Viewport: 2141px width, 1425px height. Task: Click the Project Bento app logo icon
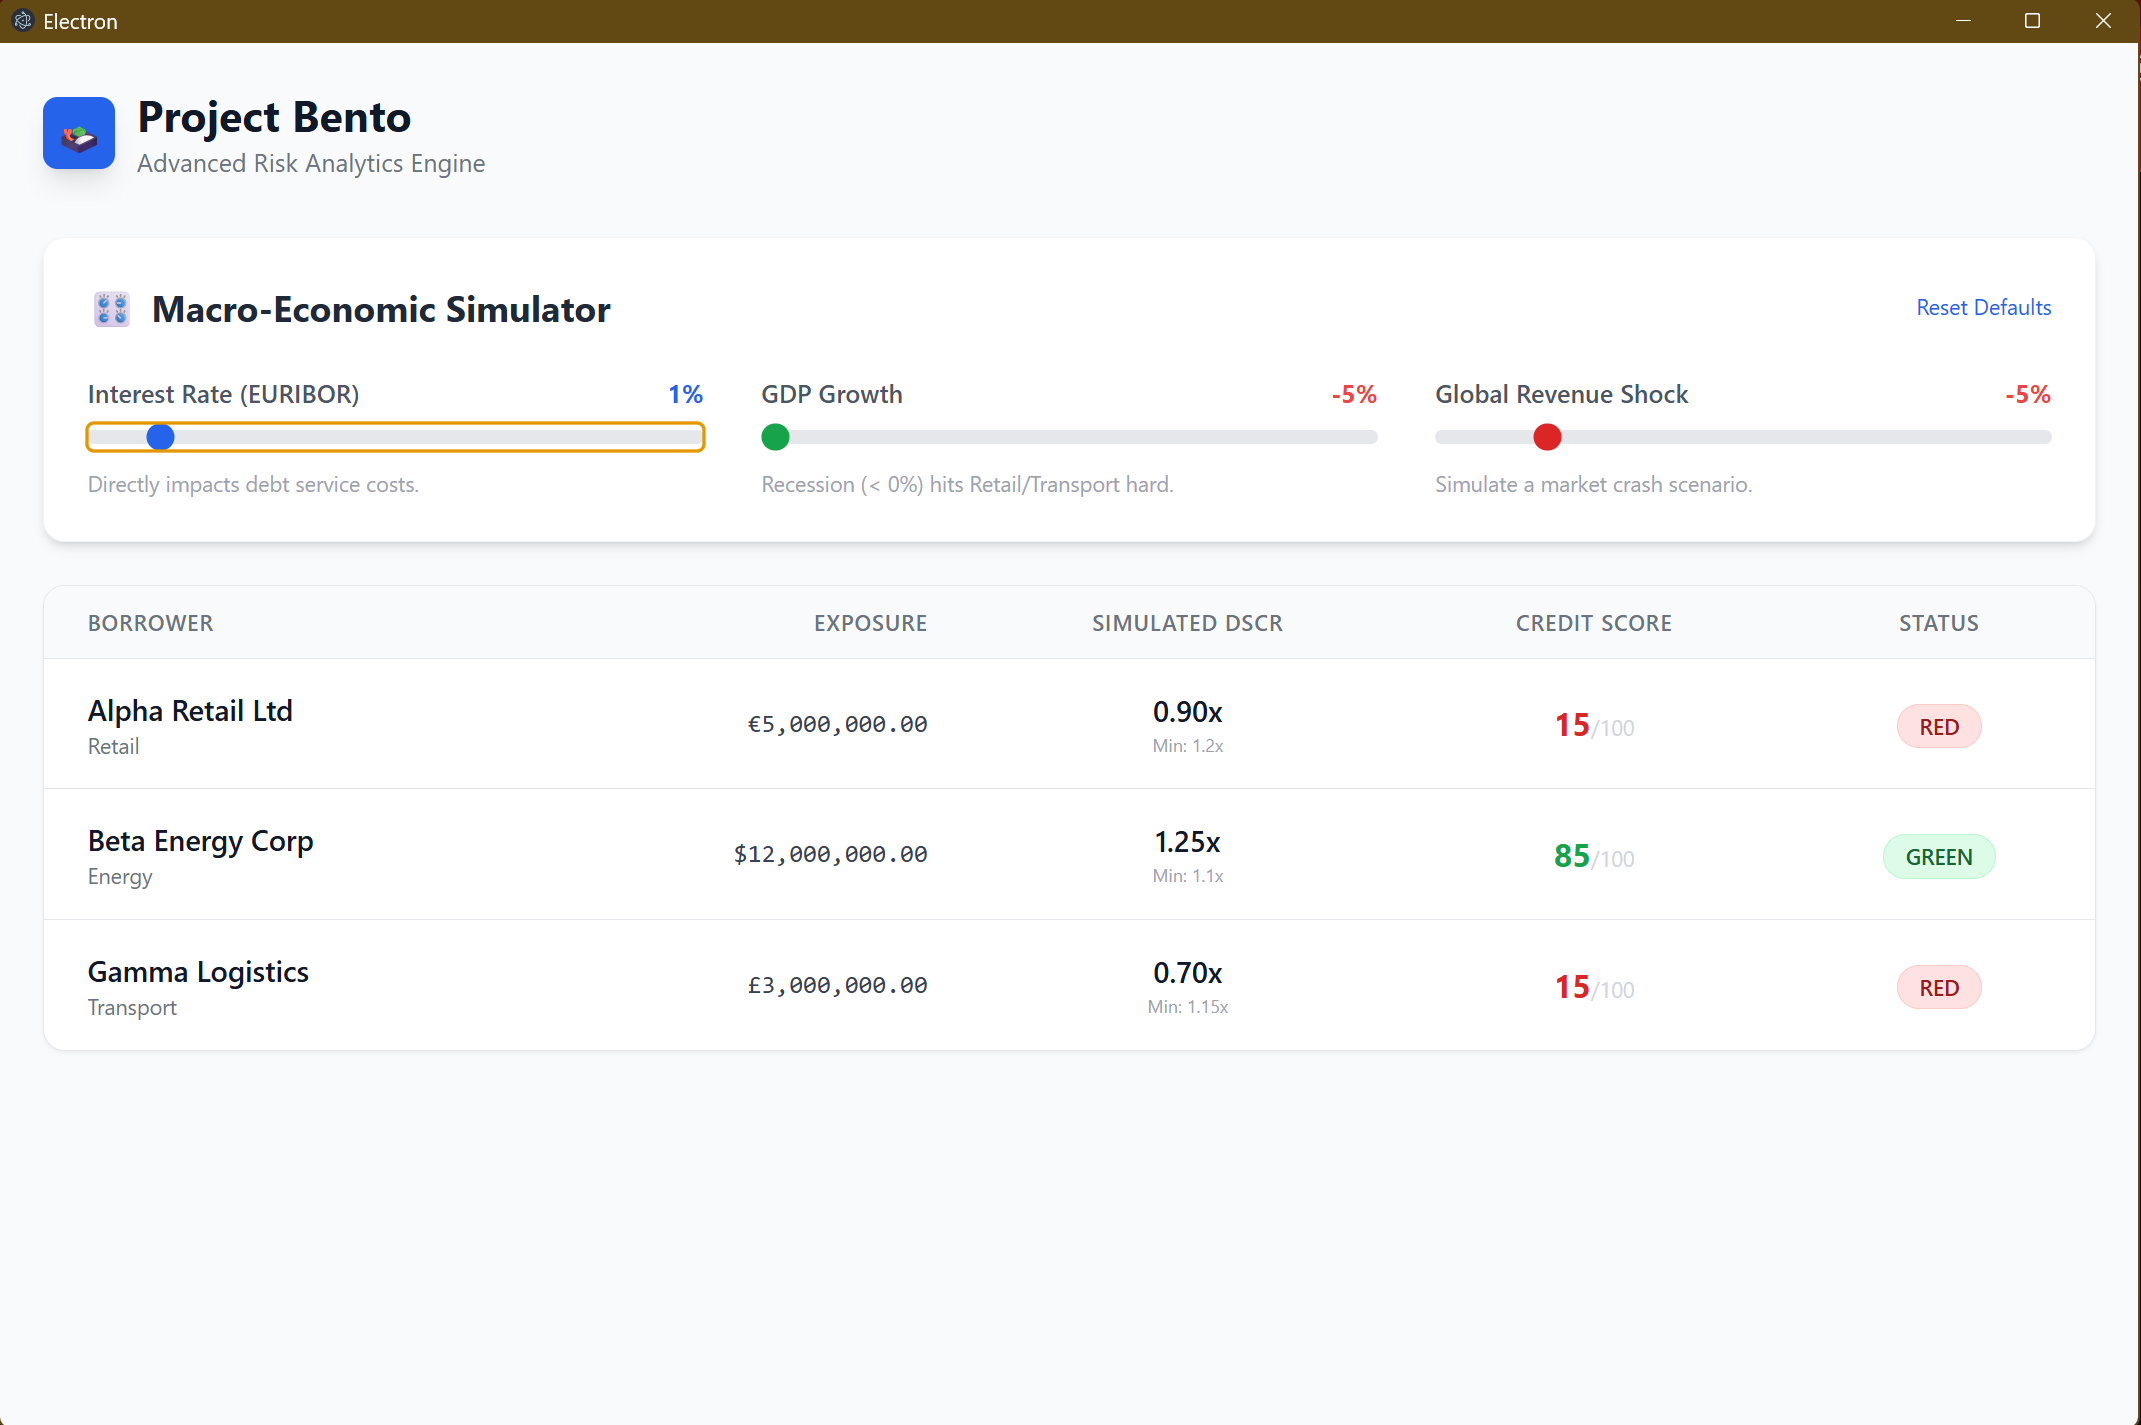[79, 134]
